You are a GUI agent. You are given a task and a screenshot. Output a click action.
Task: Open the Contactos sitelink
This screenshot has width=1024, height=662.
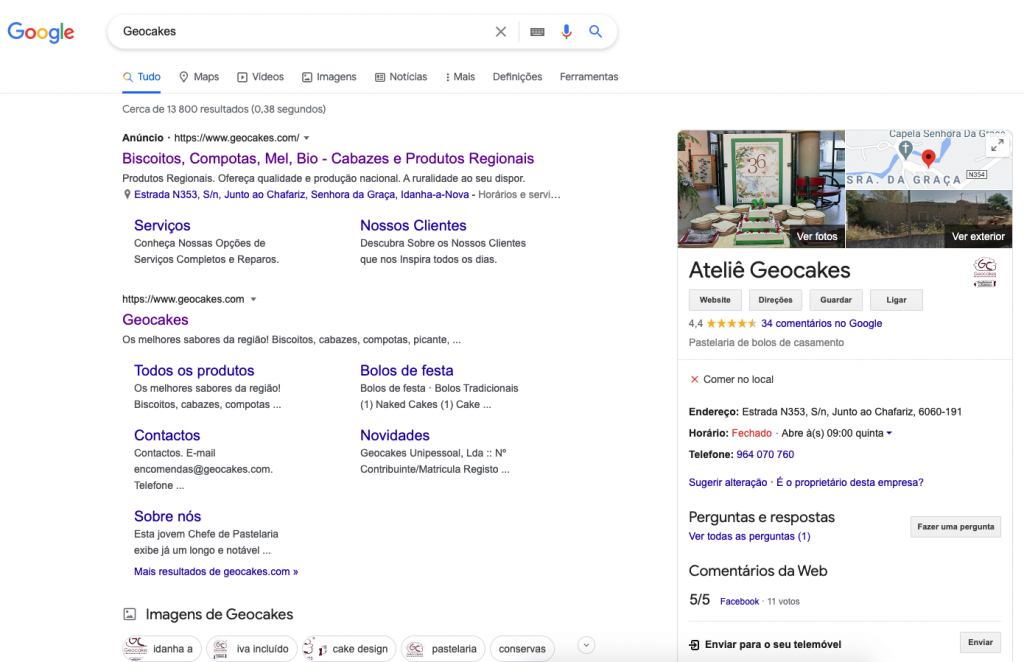coord(167,435)
